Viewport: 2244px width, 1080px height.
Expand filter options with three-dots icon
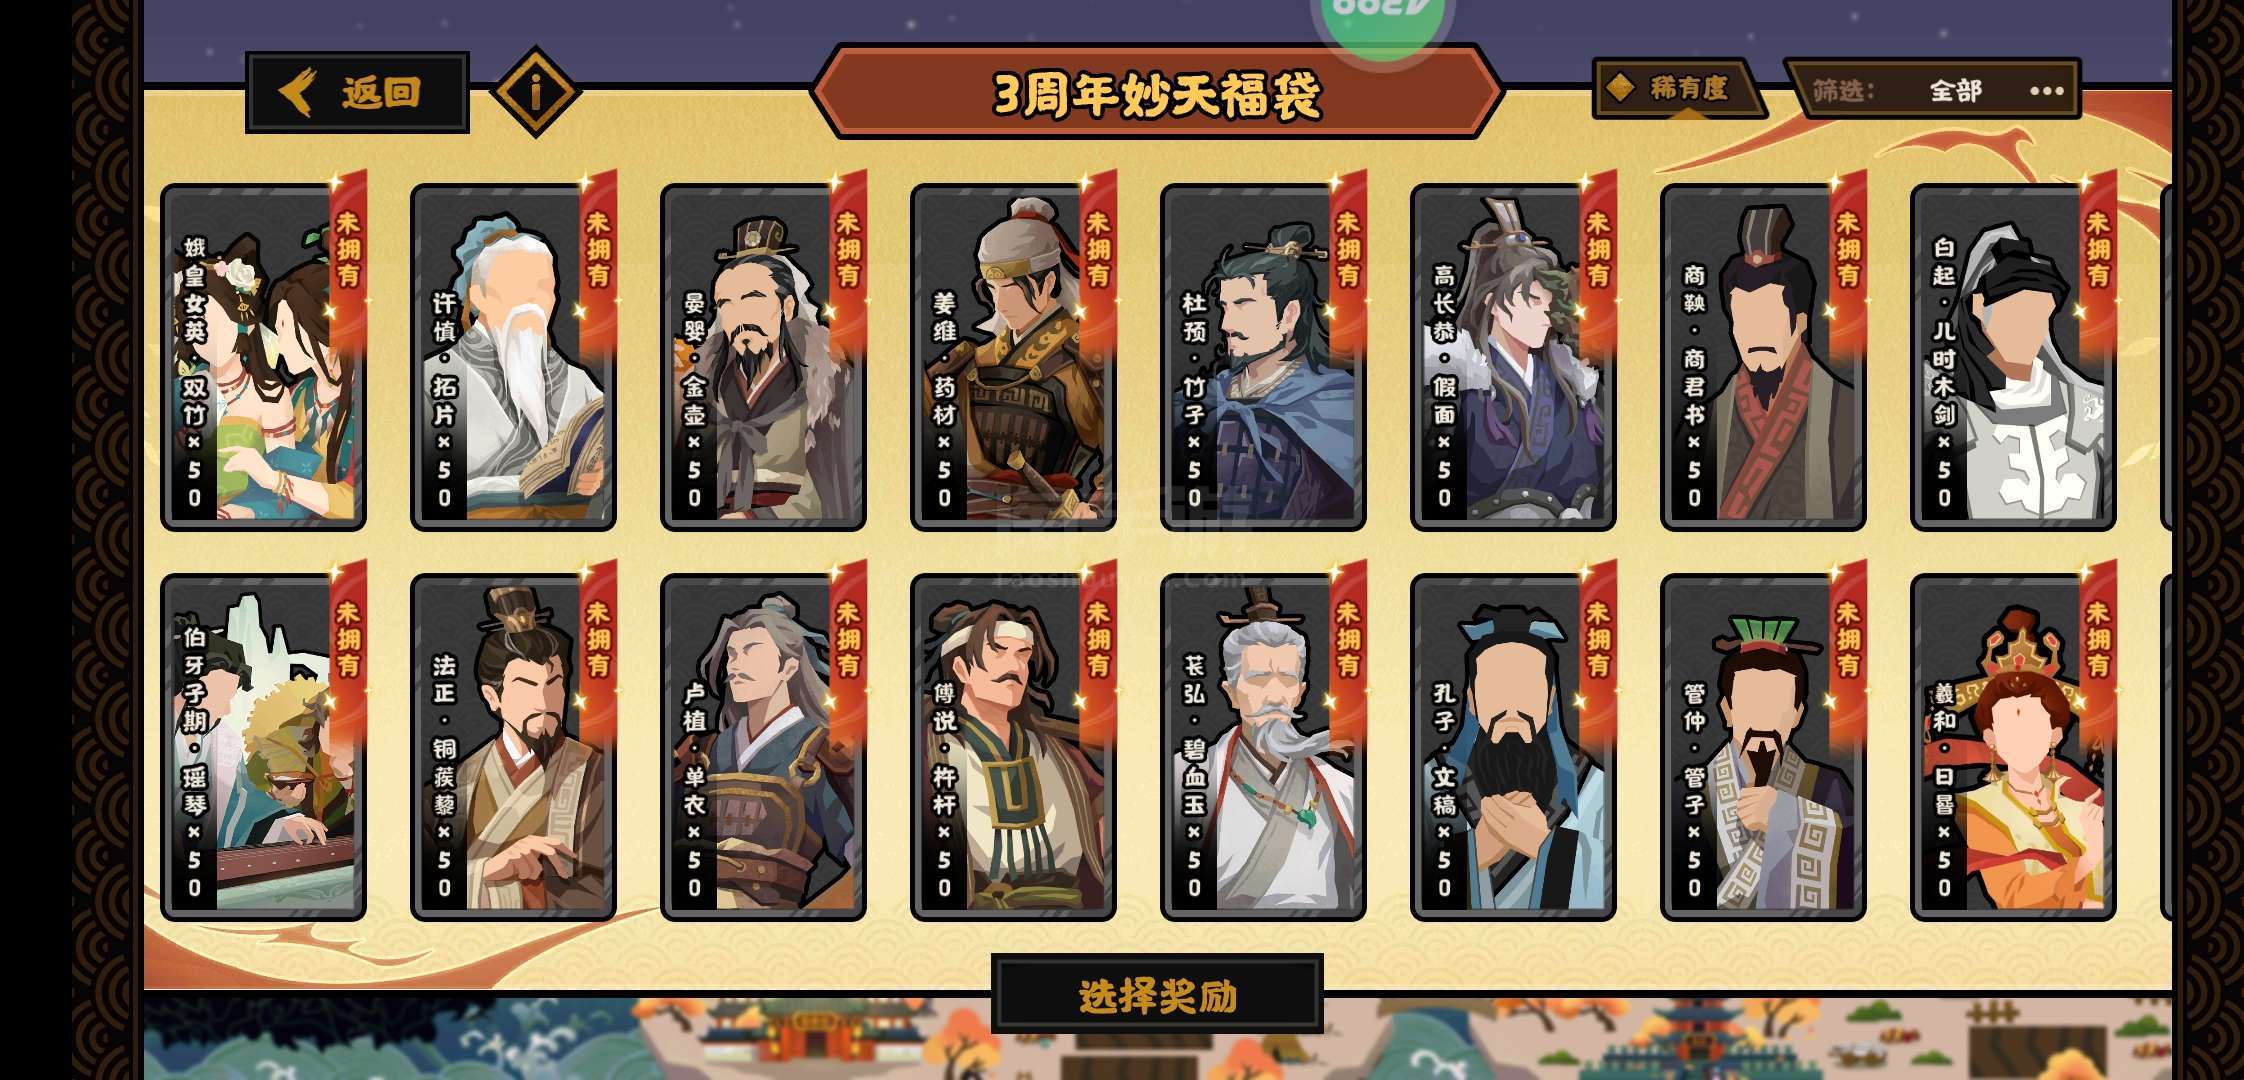pos(2047,91)
